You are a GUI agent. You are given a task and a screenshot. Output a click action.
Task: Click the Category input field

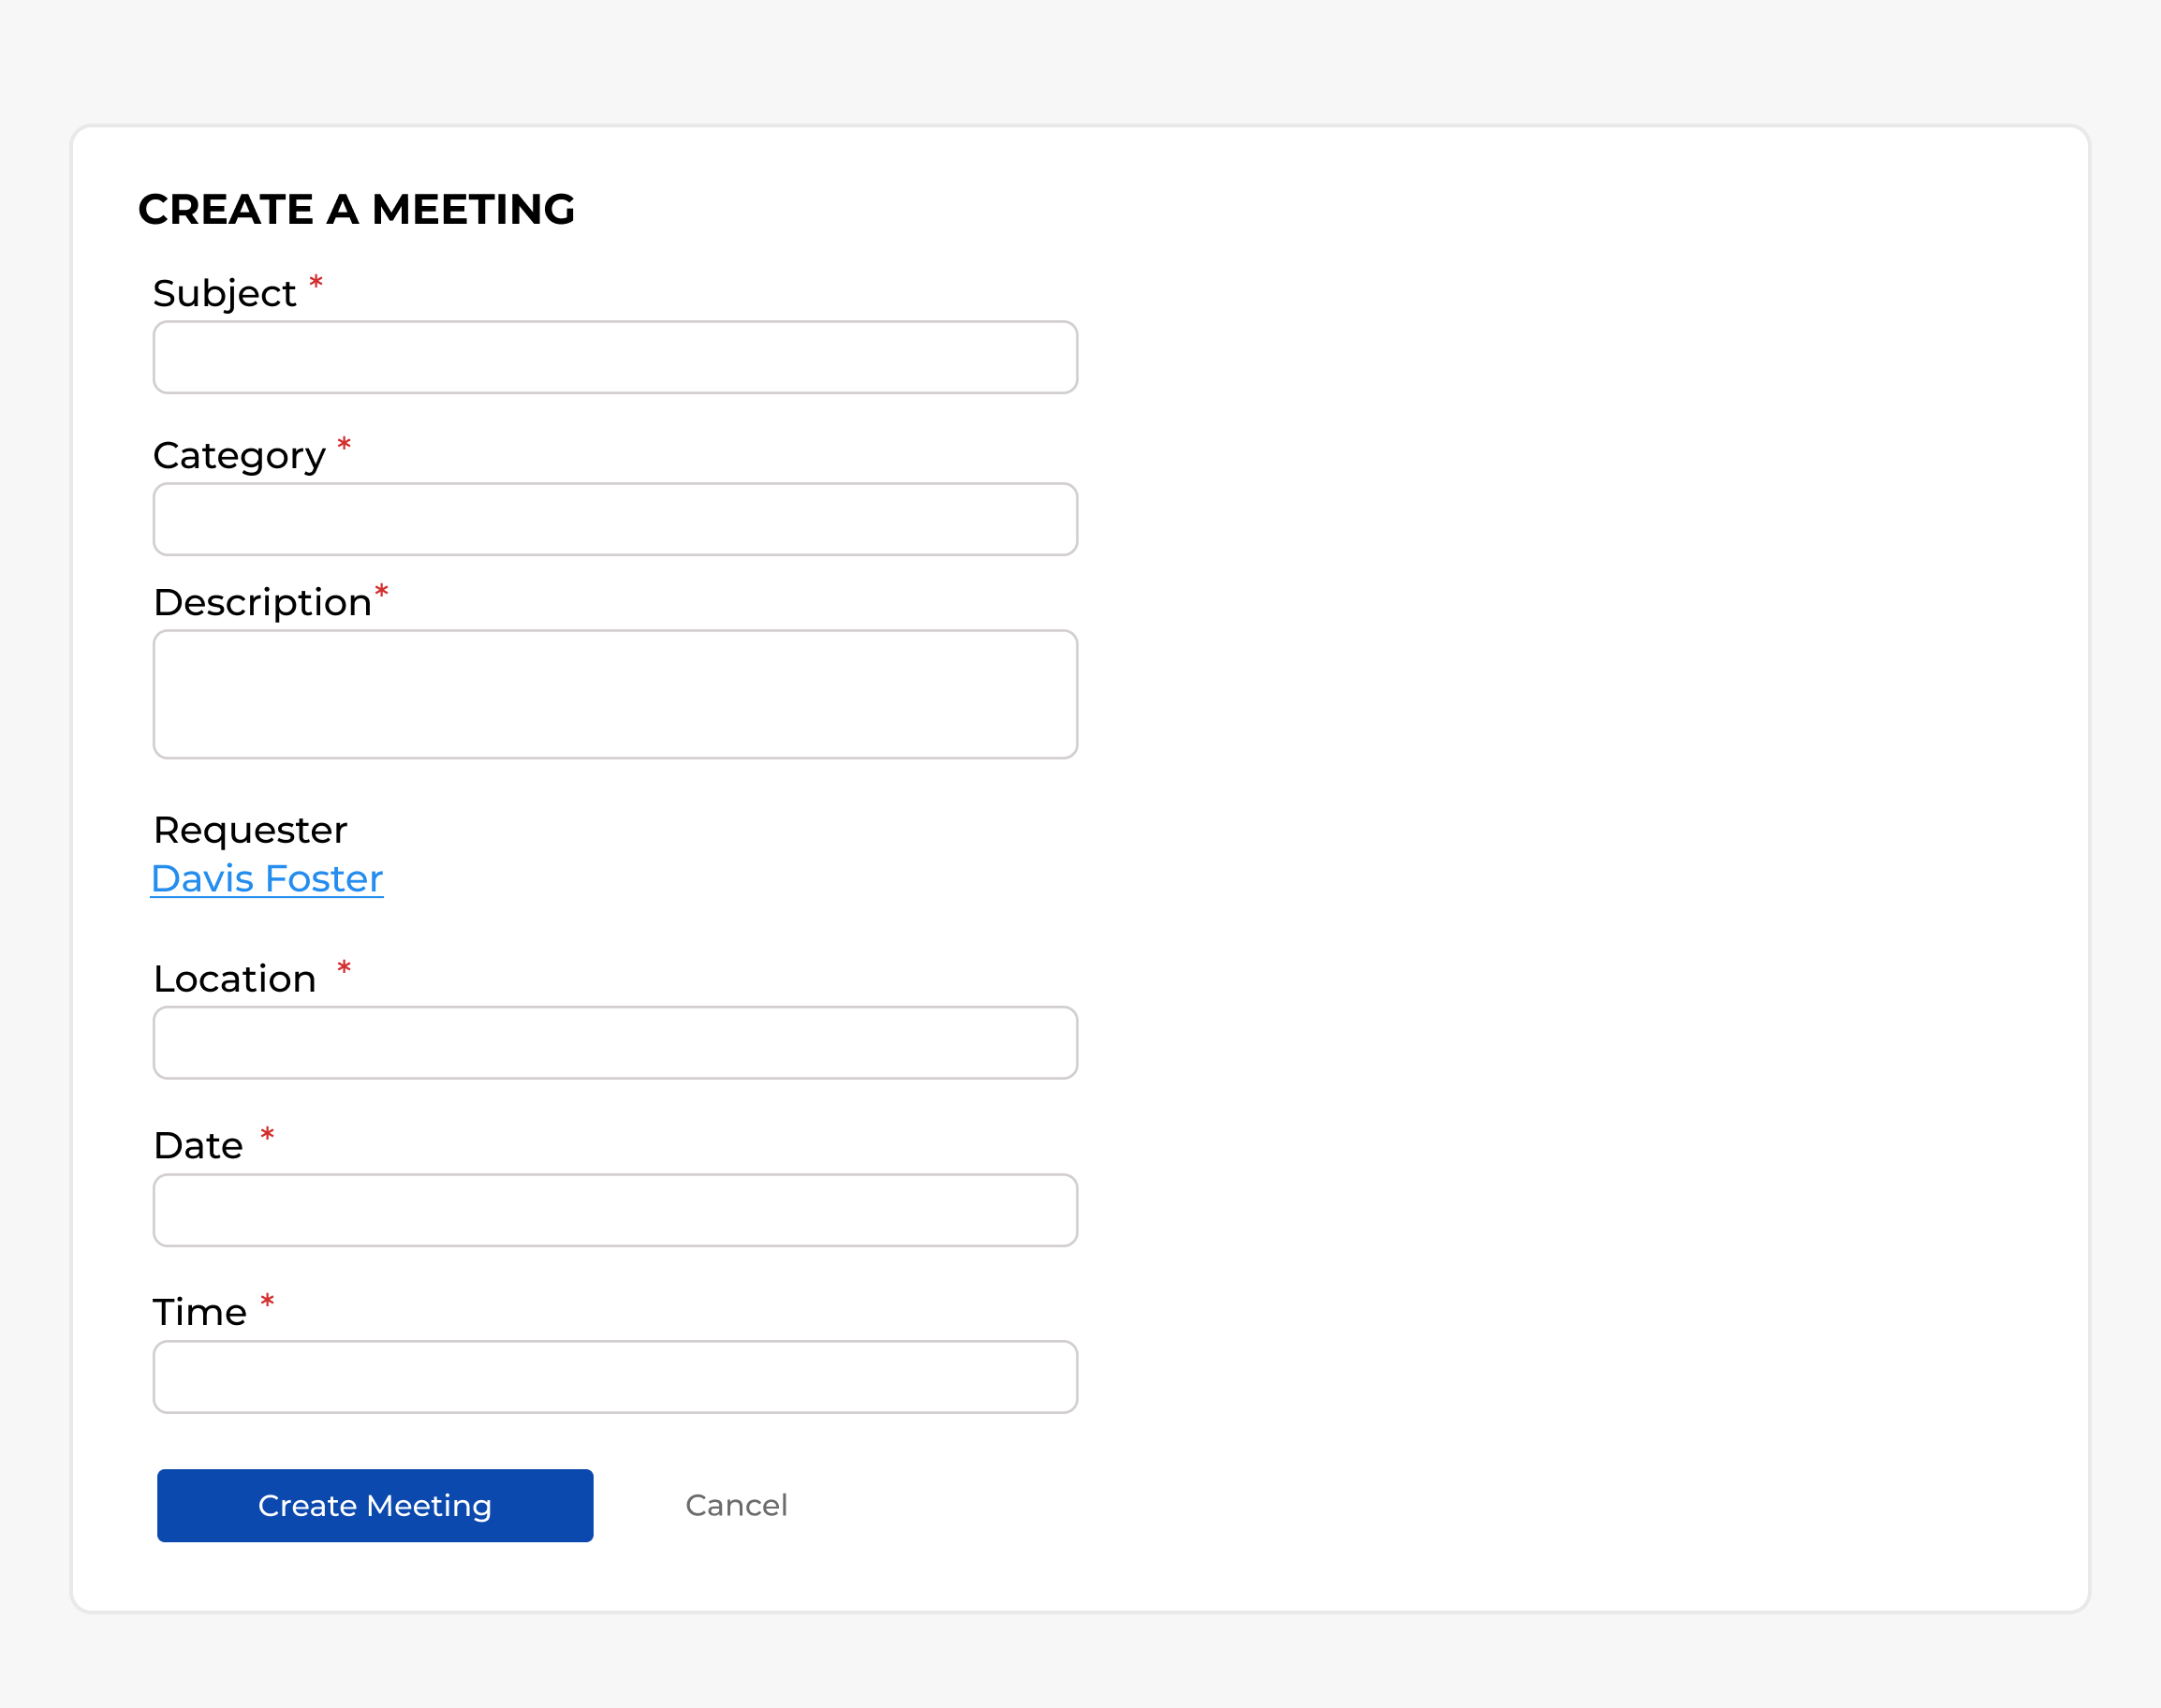coord(616,519)
